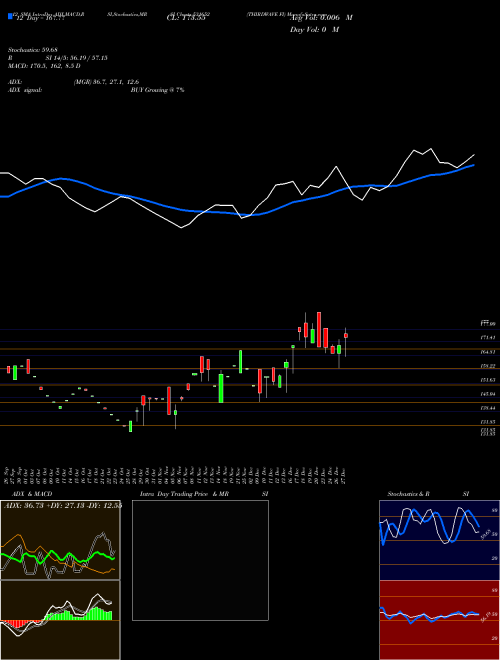The image size is (500, 660).
Task: Click the 'Avg Vol: 0.006 M' label
Action: pos(321,18)
